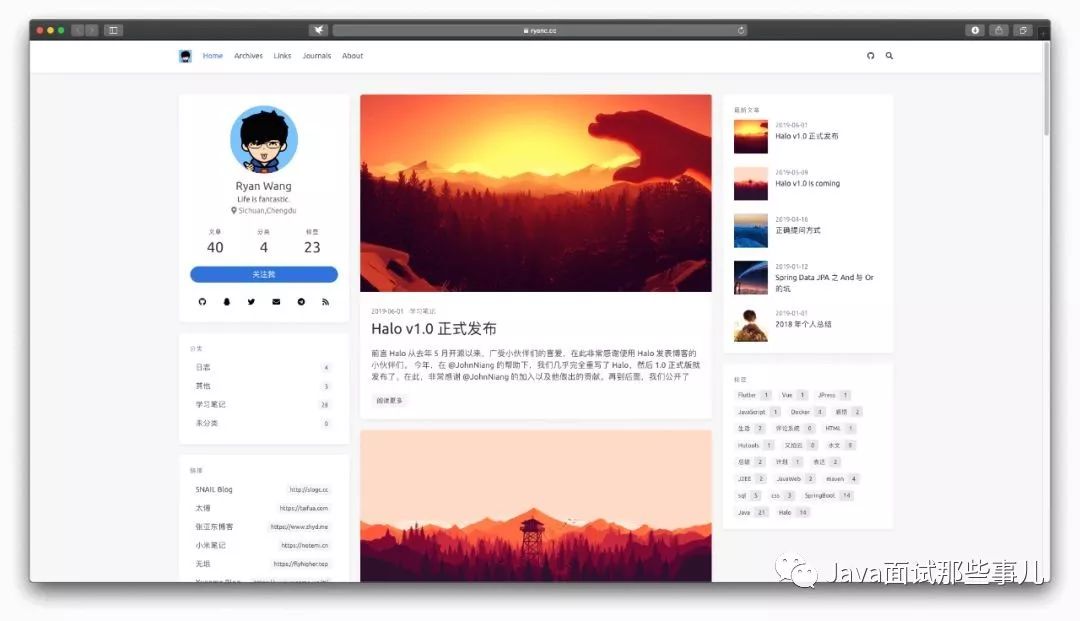Select the sql tag
Viewport: 1080px width, 621px height.
point(748,496)
